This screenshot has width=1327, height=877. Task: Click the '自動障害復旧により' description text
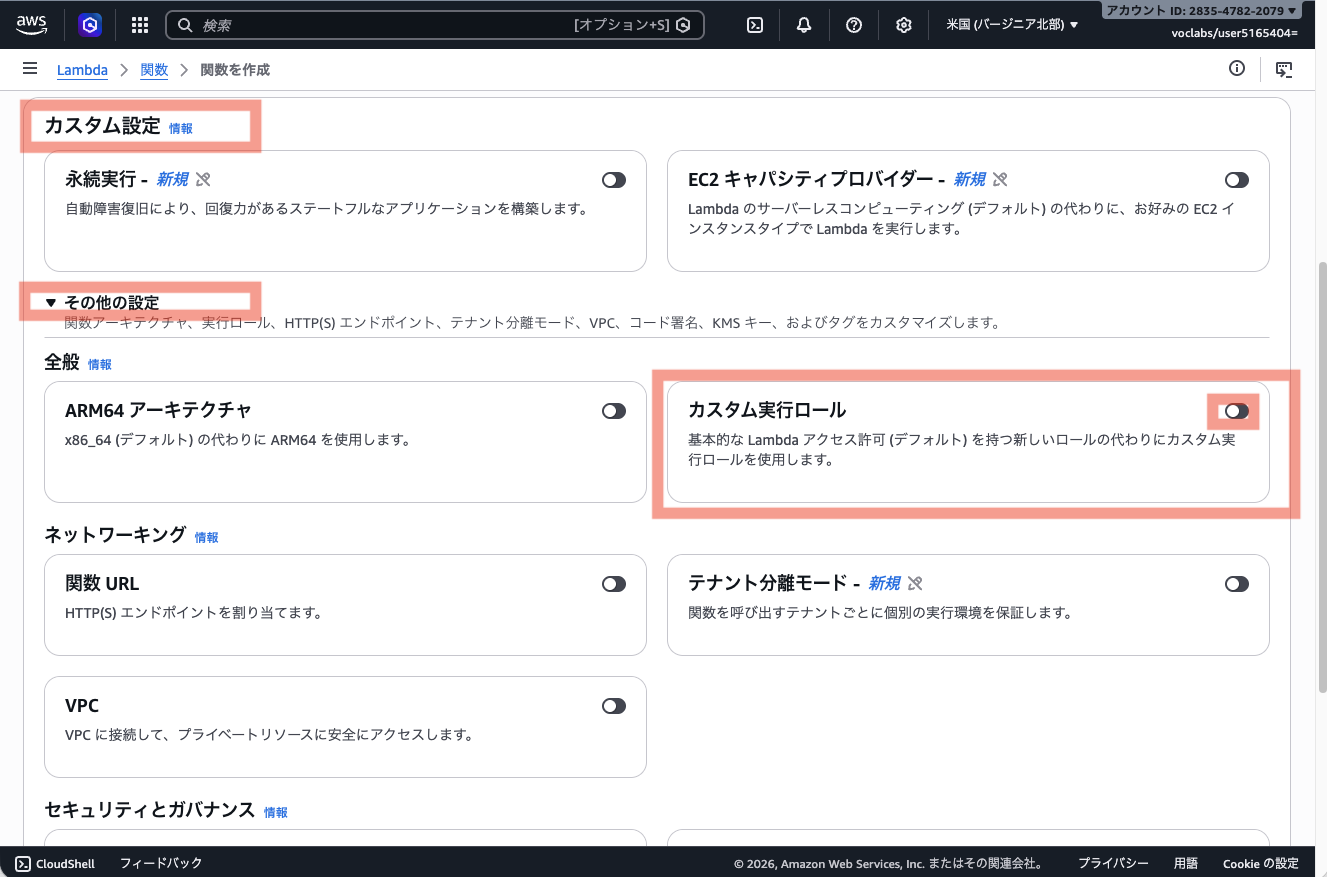[x=326, y=209]
